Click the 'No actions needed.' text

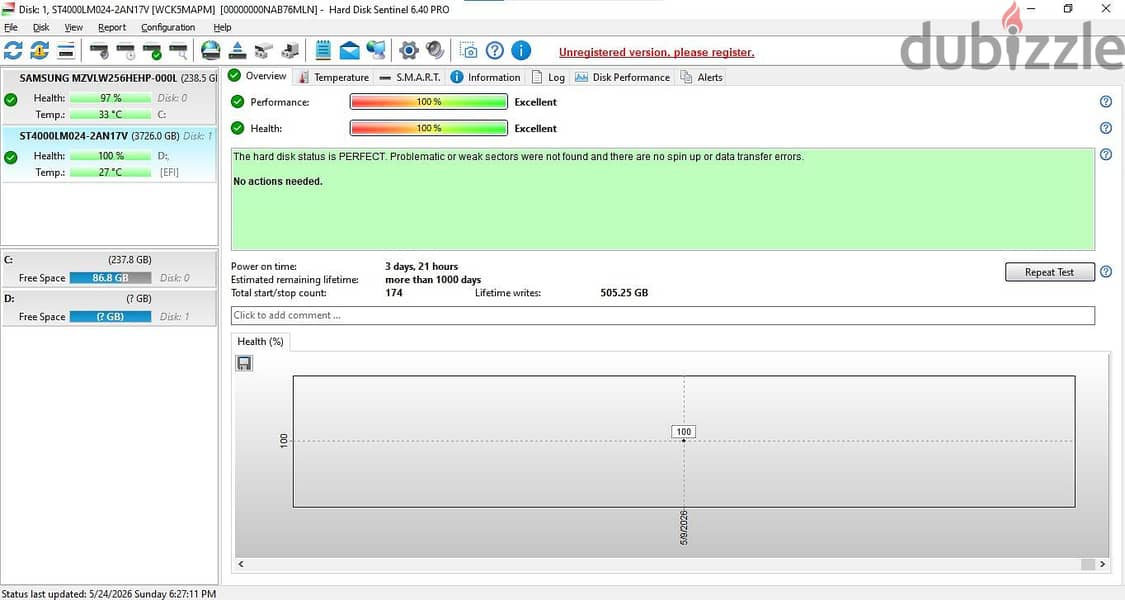coord(278,182)
